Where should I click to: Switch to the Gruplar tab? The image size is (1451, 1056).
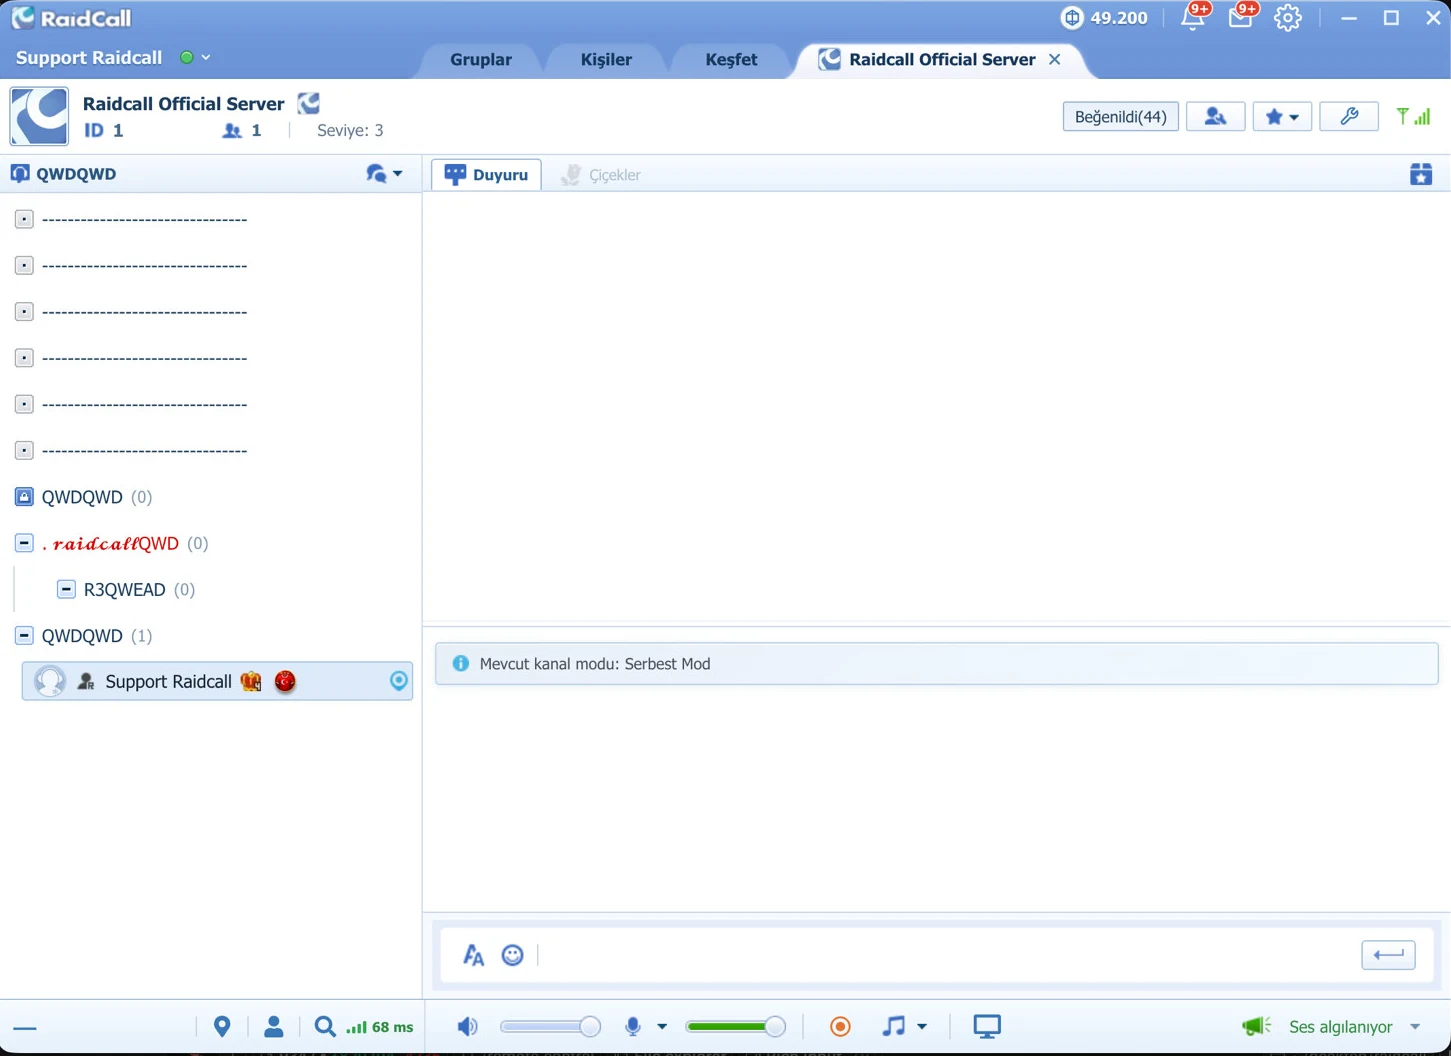[481, 59]
